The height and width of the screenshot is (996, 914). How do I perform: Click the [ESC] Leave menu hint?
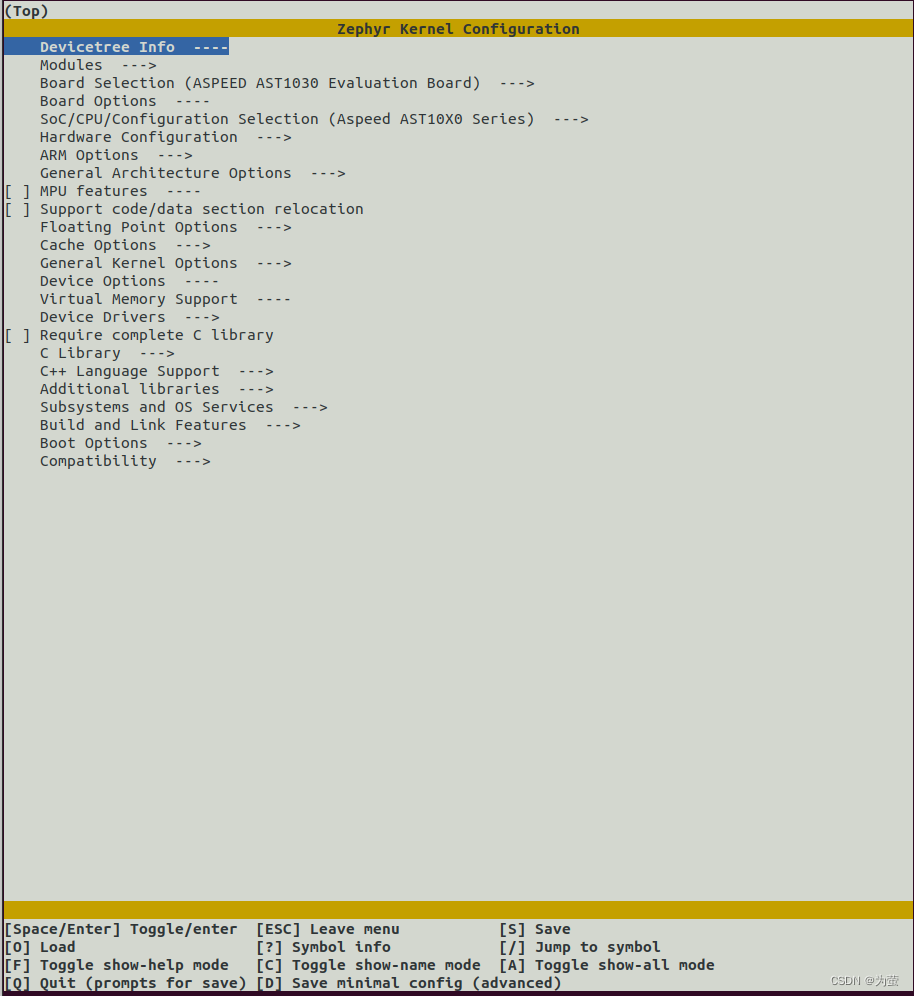(328, 929)
